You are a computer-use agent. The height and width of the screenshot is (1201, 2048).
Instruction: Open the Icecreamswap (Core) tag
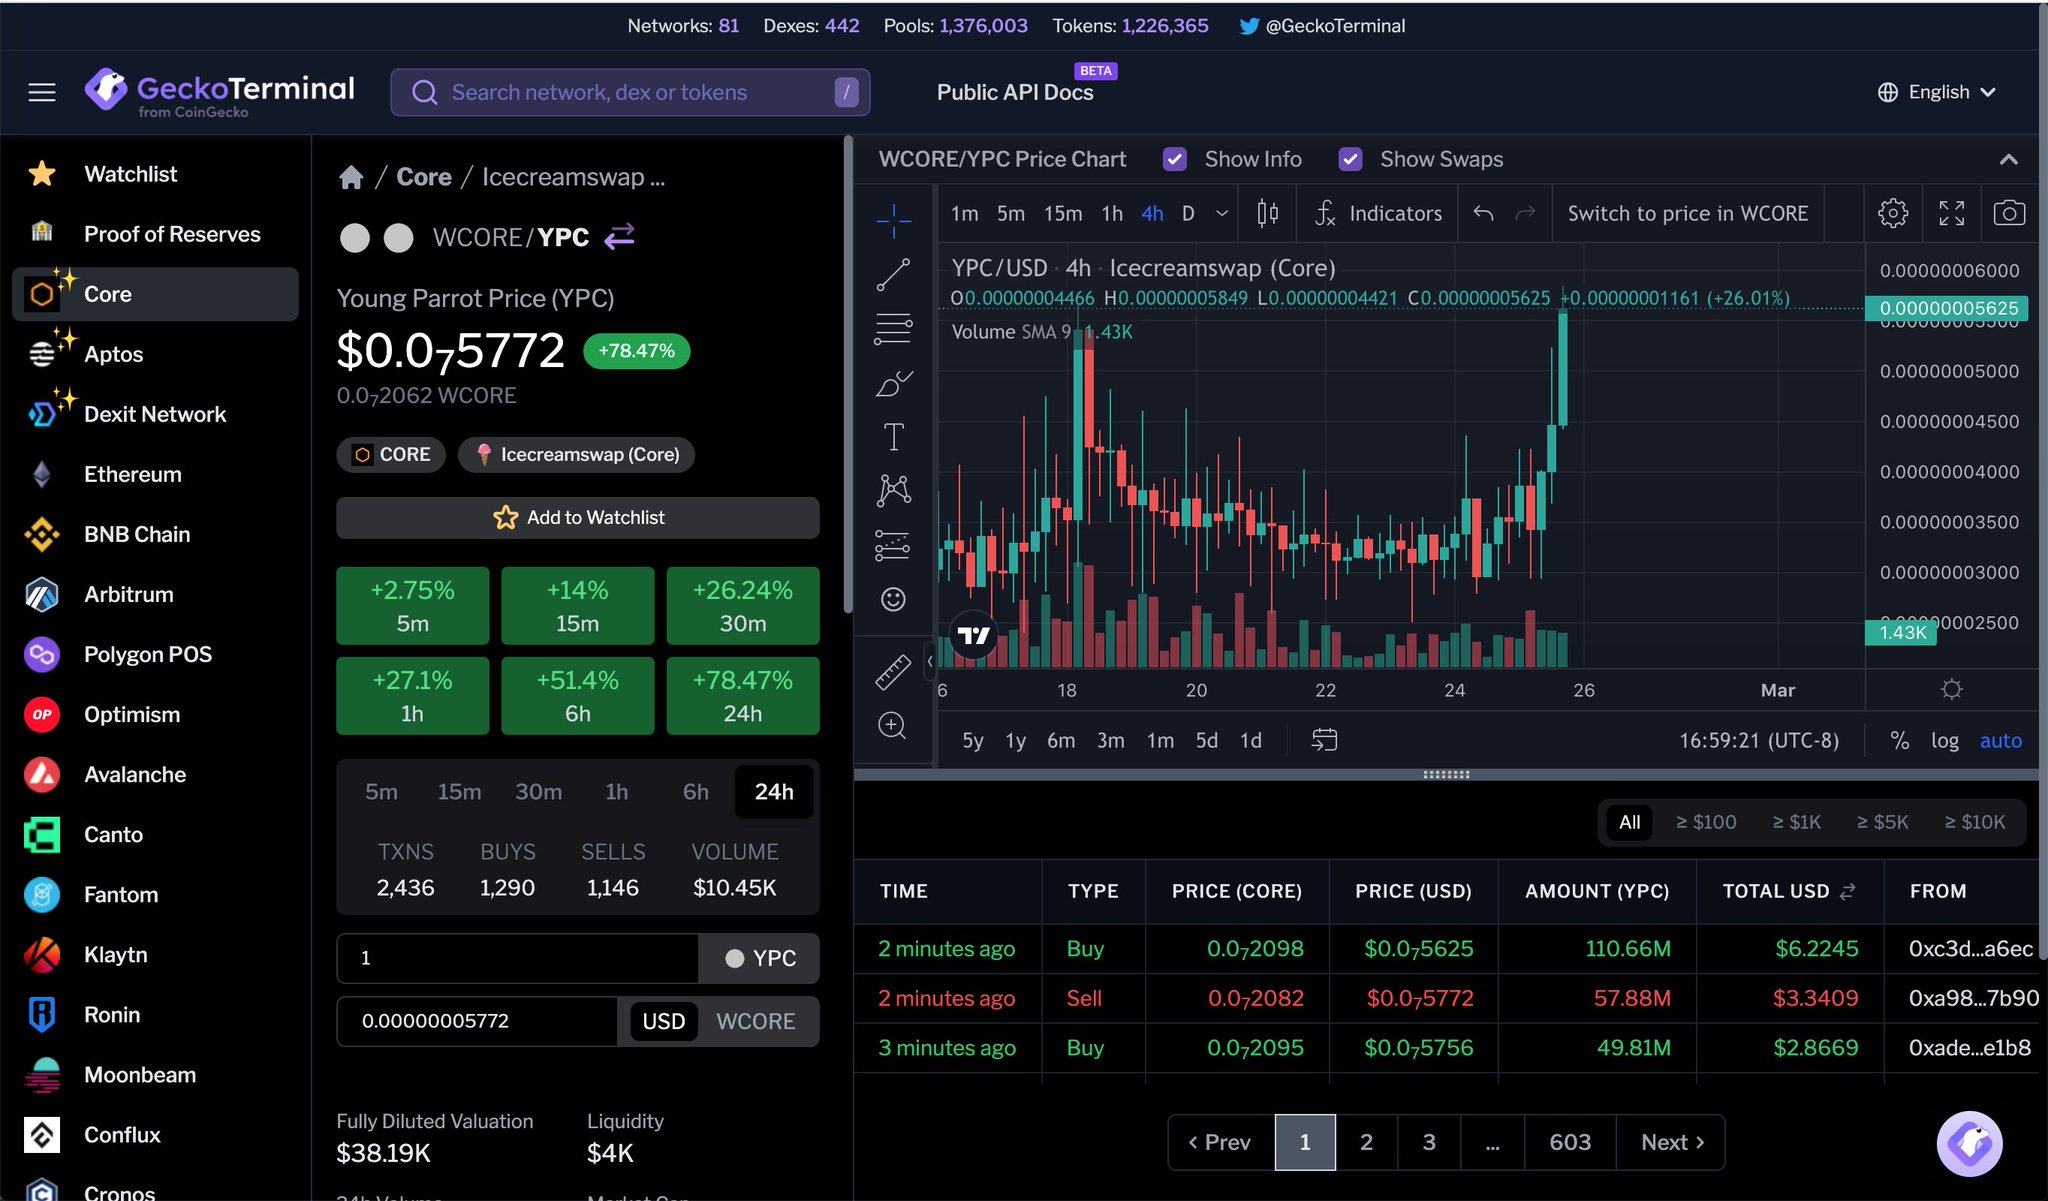pyautogui.click(x=577, y=454)
